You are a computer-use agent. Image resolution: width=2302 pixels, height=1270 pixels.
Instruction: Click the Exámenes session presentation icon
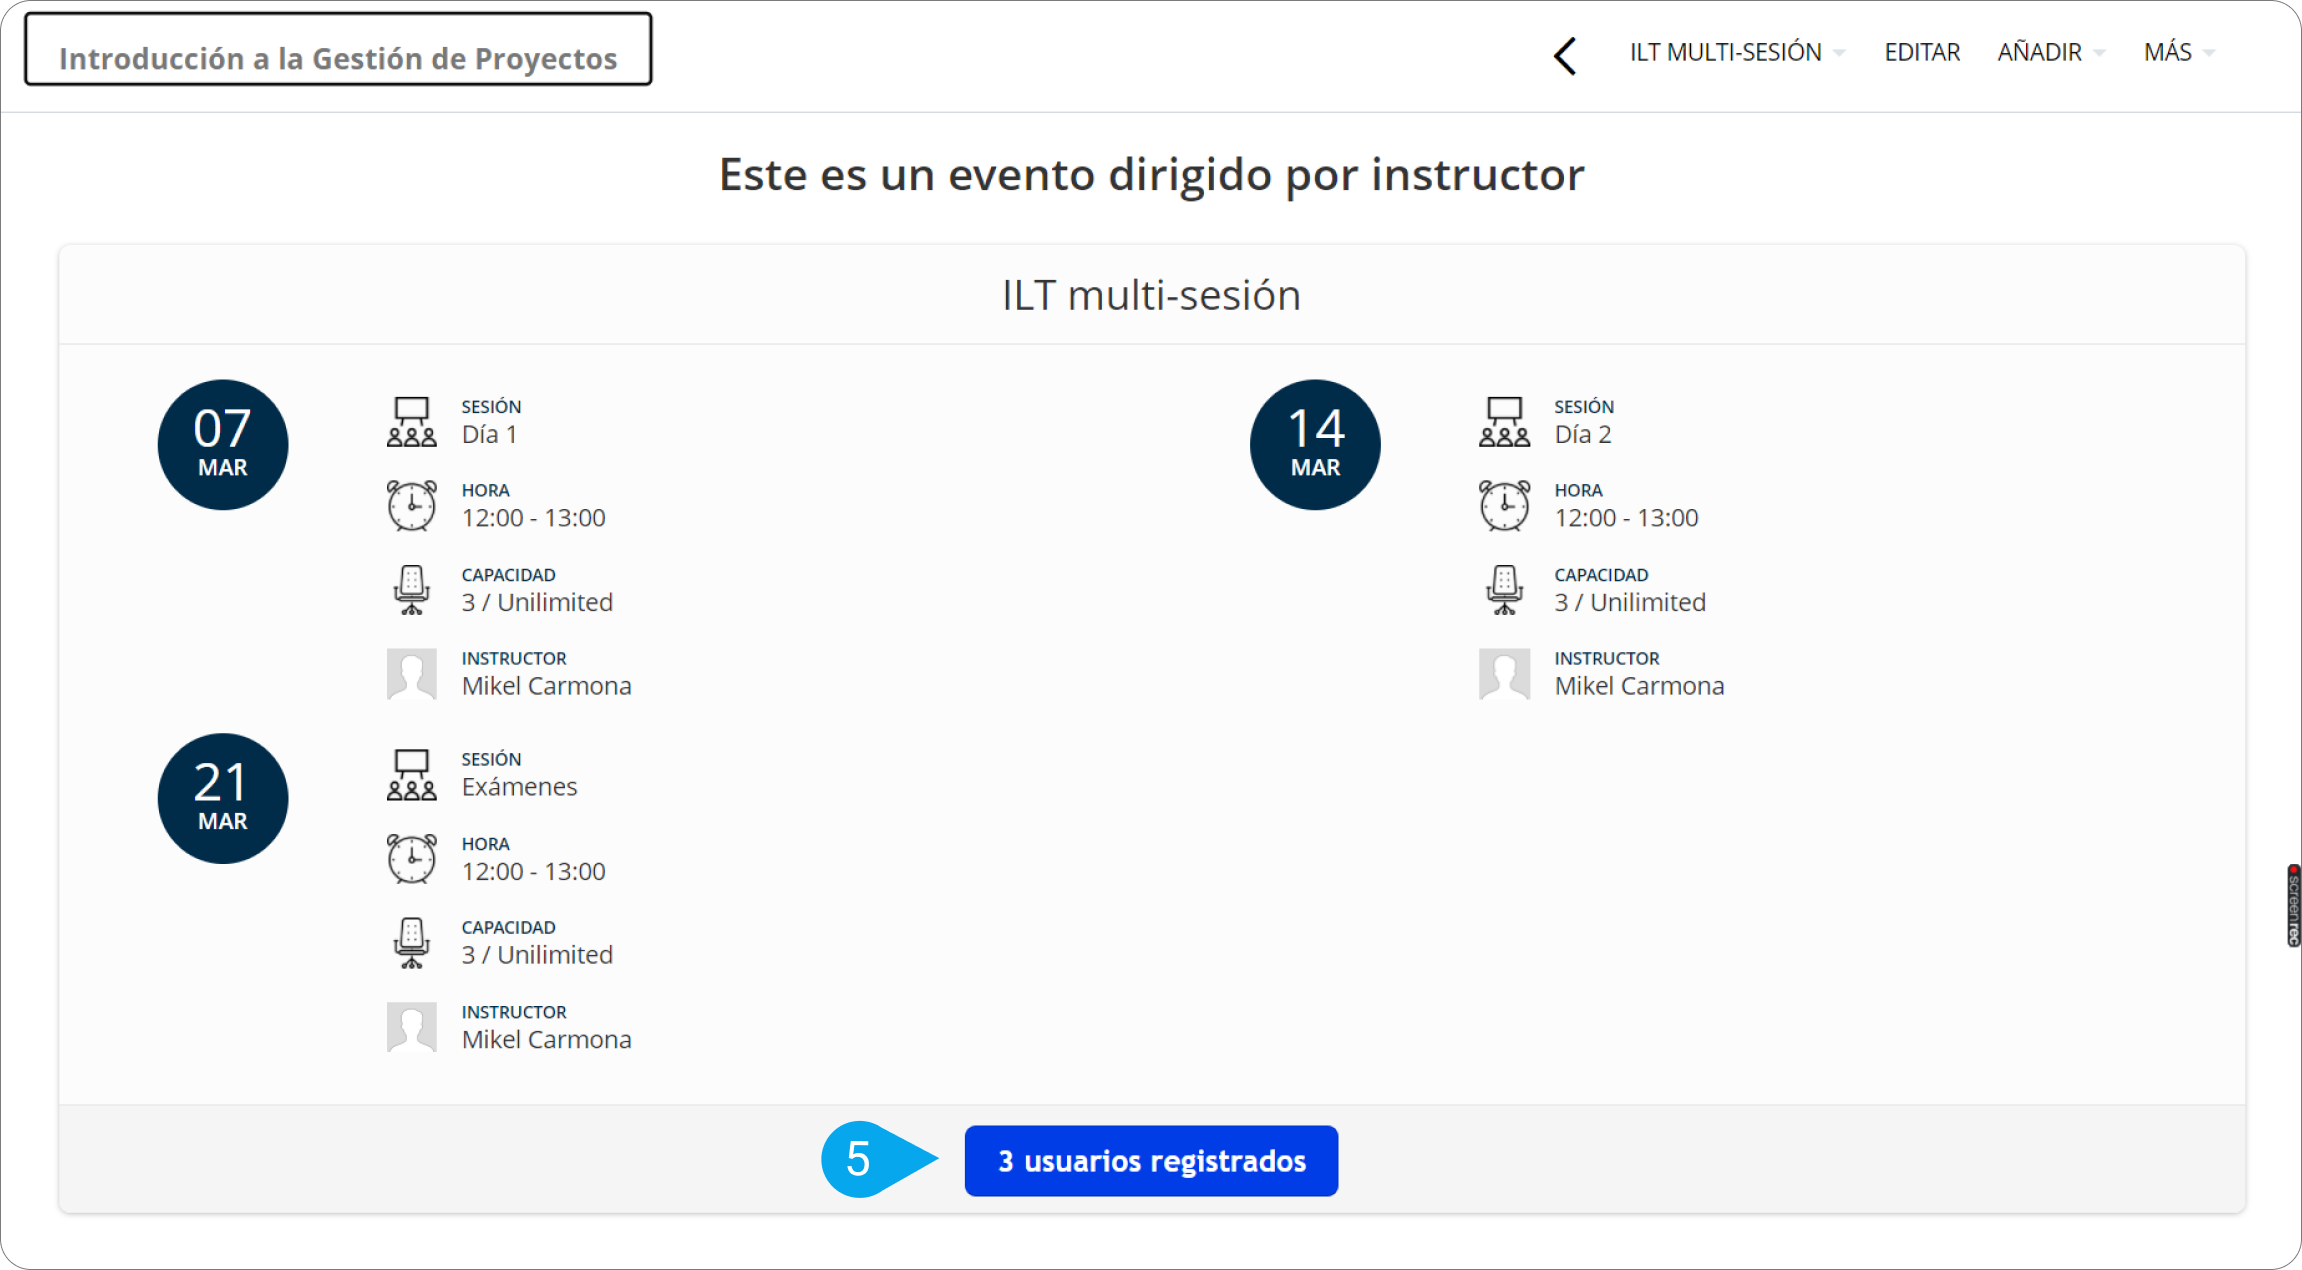coord(411,774)
